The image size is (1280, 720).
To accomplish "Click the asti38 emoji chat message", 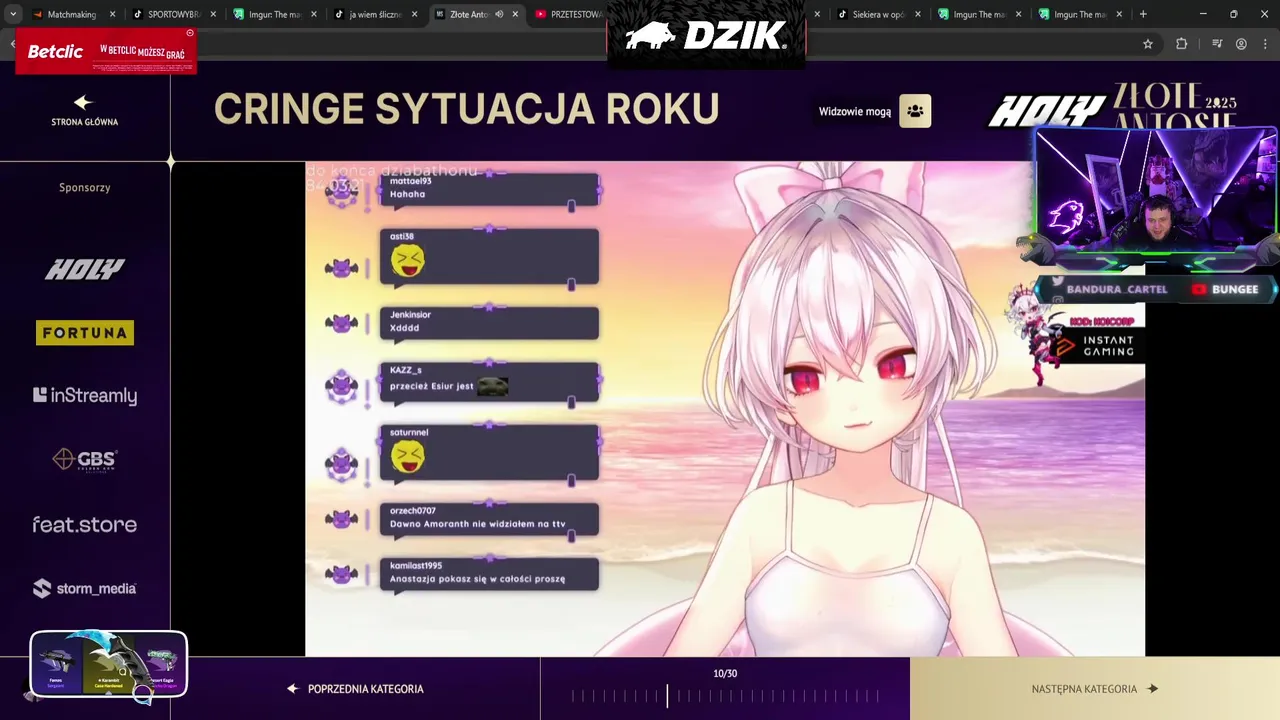I will coord(489,257).
